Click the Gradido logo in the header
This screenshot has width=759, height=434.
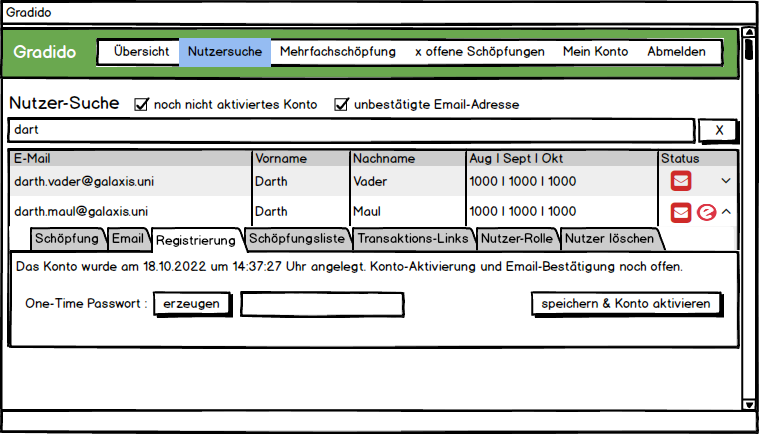[x=44, y=52]
